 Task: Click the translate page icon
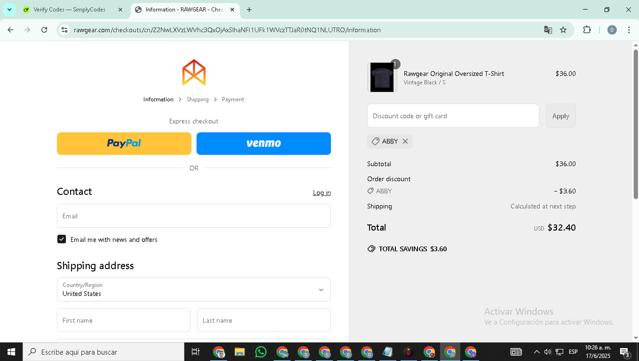(548, 30)
